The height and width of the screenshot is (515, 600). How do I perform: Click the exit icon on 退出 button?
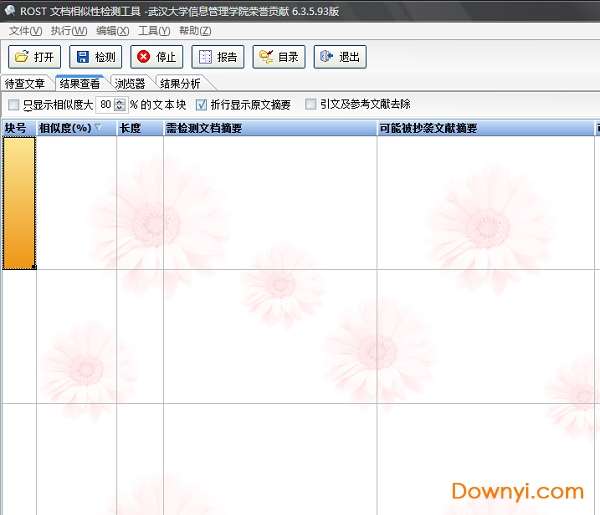pyautogui.click(x=326, y=57)
